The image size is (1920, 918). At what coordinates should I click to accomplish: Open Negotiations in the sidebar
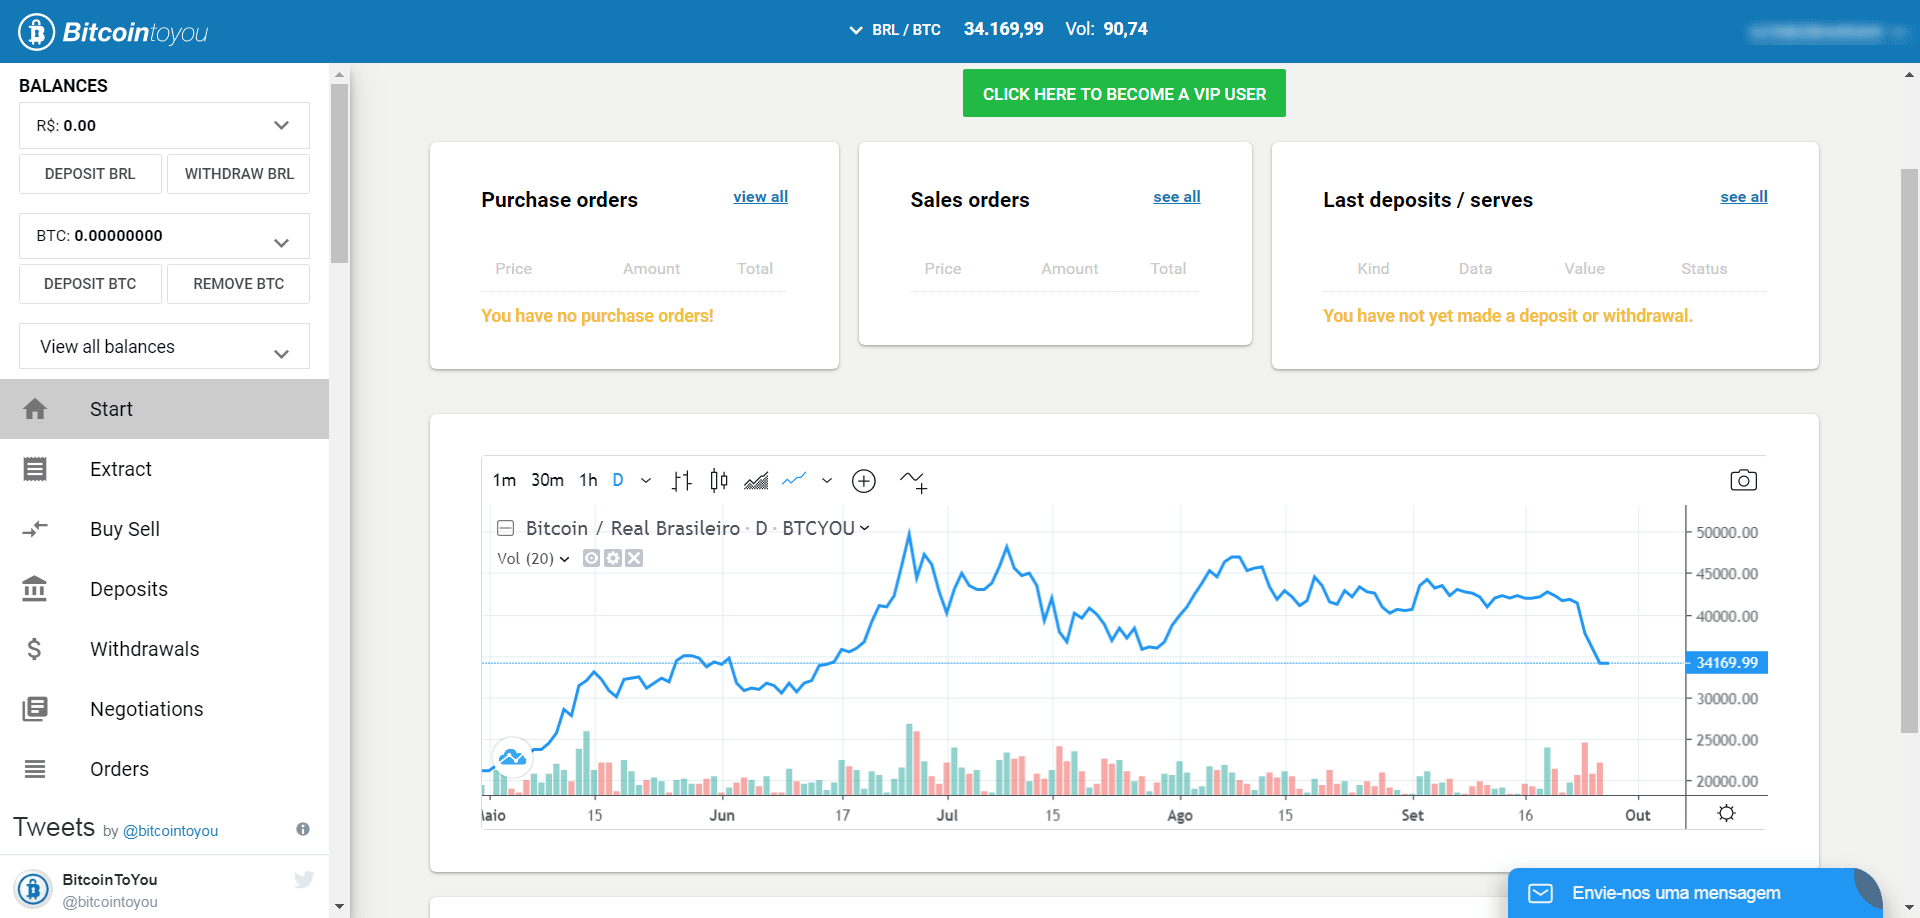point(164,709)
